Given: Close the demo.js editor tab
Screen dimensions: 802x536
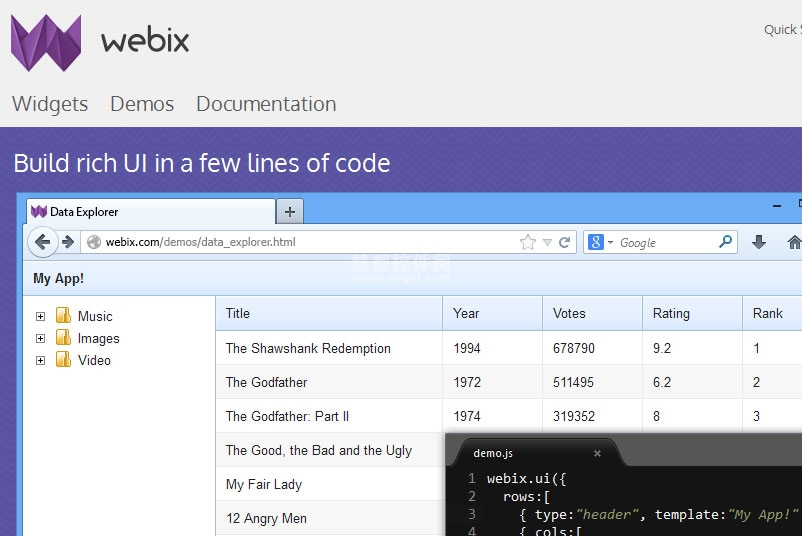Looking at the screenshot, I should [597, 453].
